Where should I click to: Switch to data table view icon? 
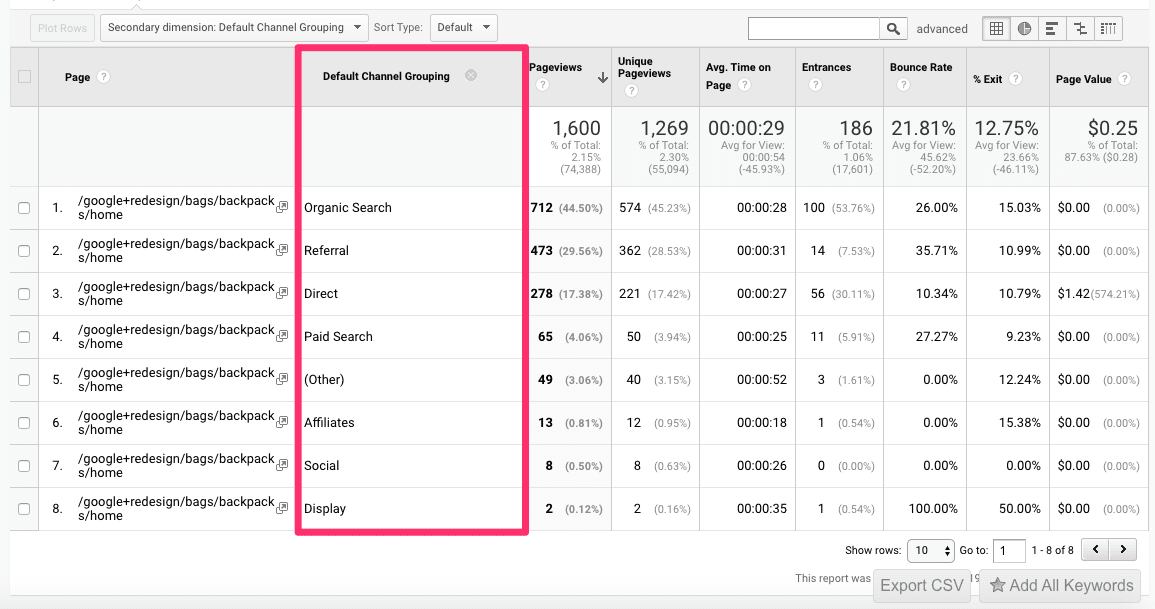point(996,29)
